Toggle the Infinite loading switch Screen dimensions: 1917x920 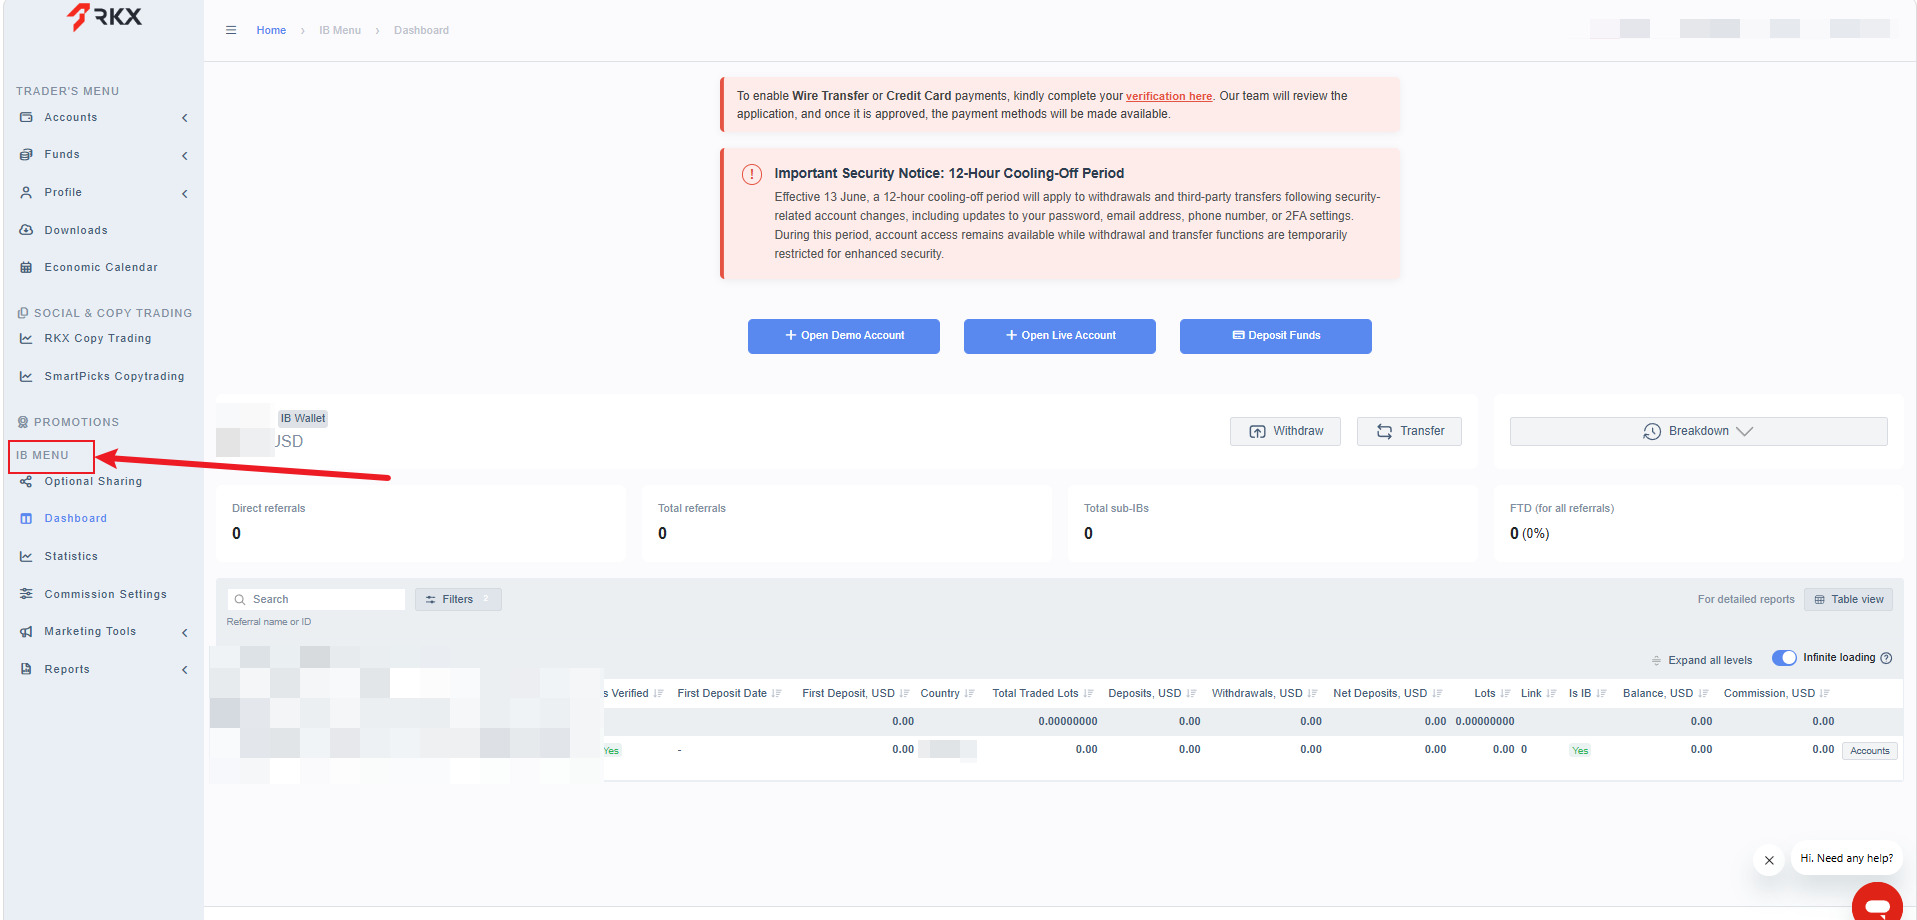click(1784, 658)
